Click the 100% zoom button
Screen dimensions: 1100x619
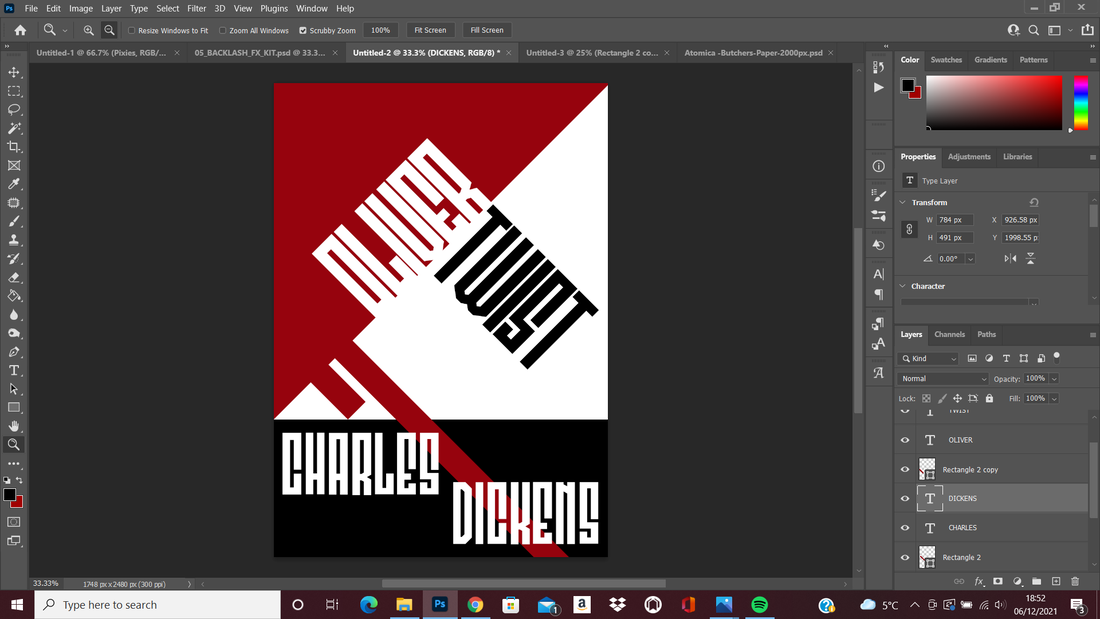coord(380,30)
